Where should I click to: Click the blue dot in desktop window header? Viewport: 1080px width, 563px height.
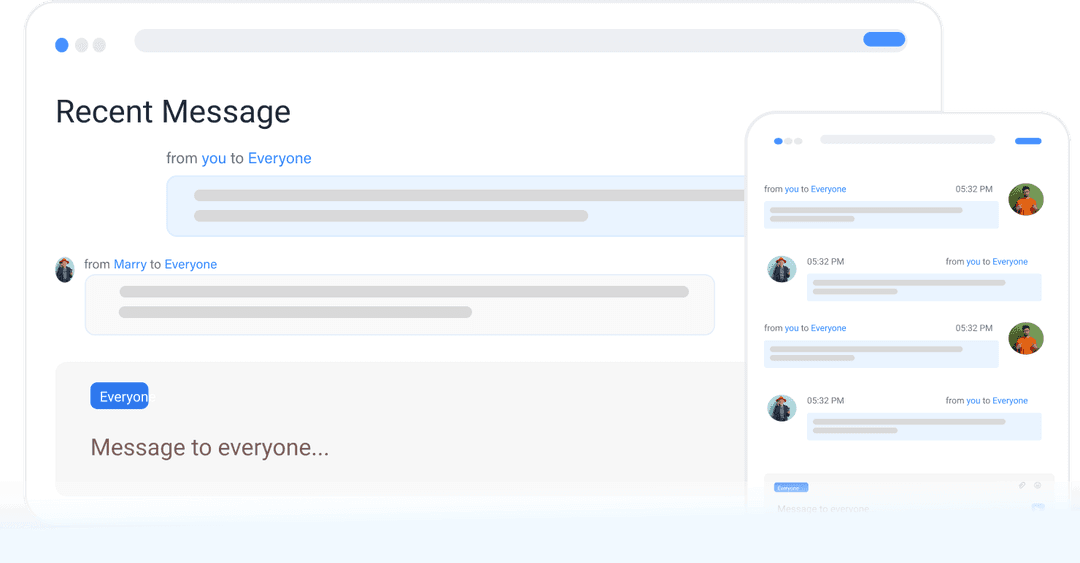(62, 45)
